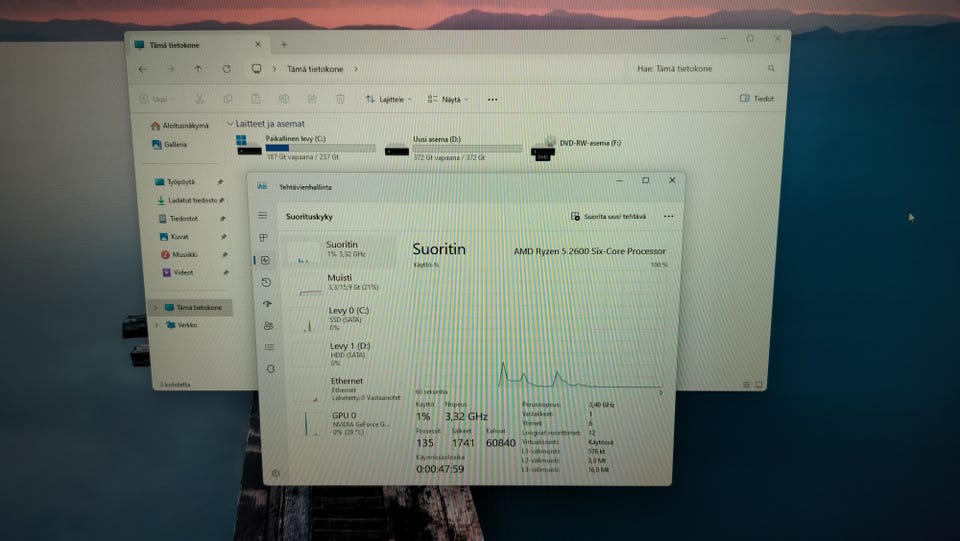Open the Uusi dropdown in Explorer toolbar

pyautogui.click(x=157, y=99)
